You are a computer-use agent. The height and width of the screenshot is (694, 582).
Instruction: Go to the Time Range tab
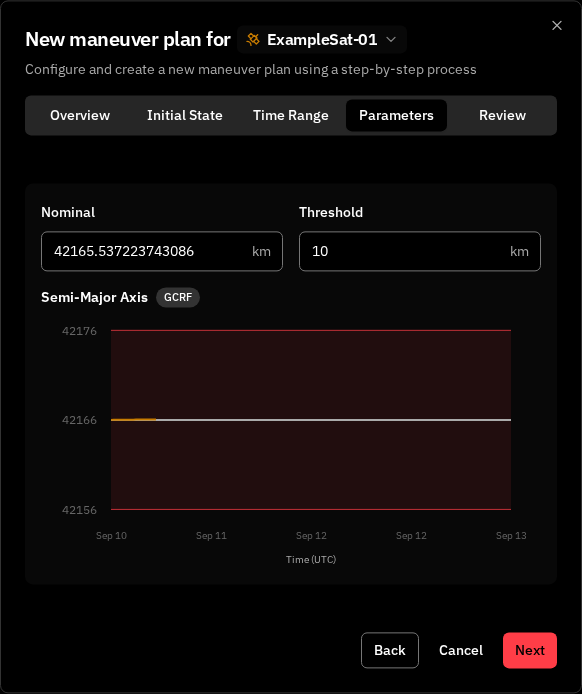[x=291, y=116]
